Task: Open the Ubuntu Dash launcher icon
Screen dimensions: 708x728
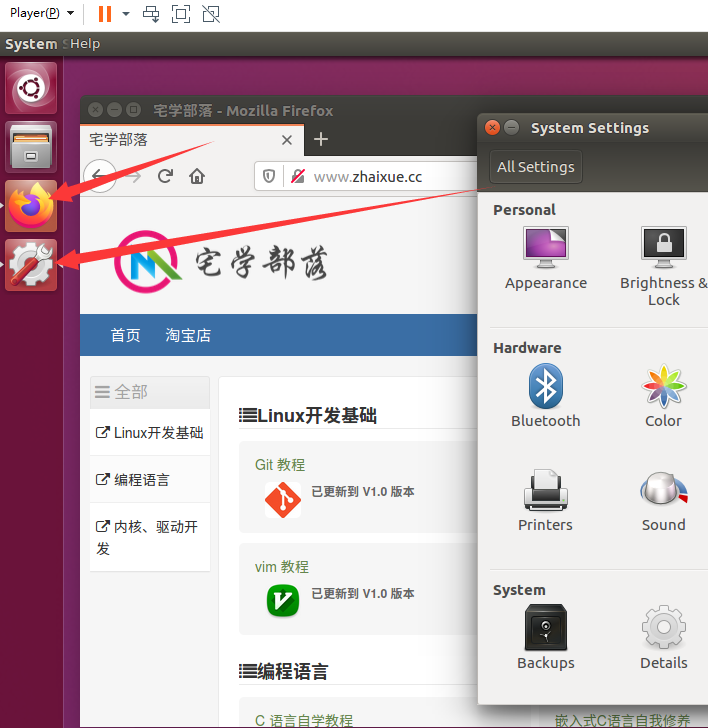Action: 31,88
